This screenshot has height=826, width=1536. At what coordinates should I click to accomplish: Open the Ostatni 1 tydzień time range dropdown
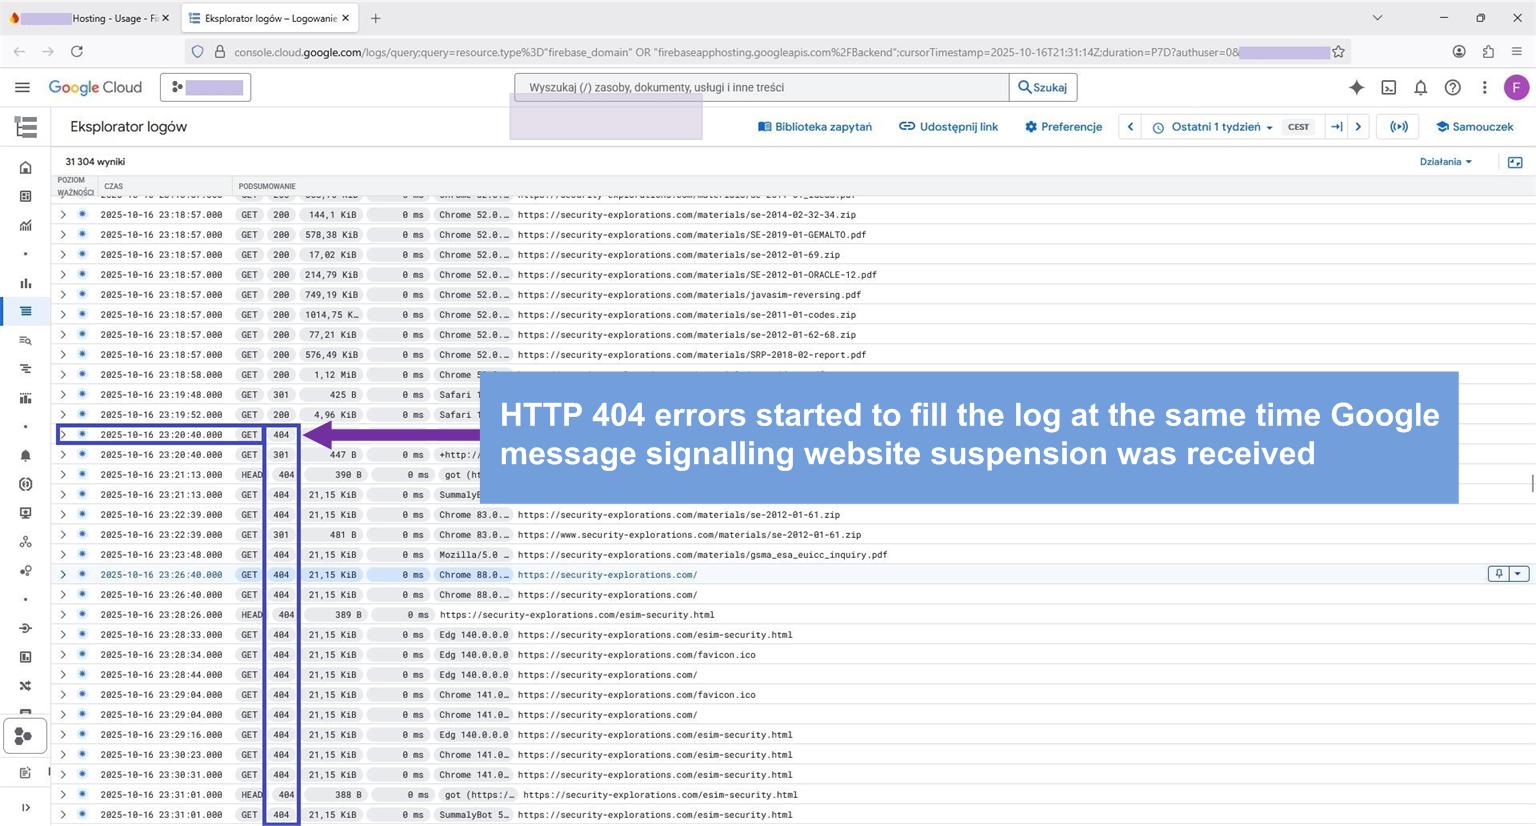(x=1212, y=127)
